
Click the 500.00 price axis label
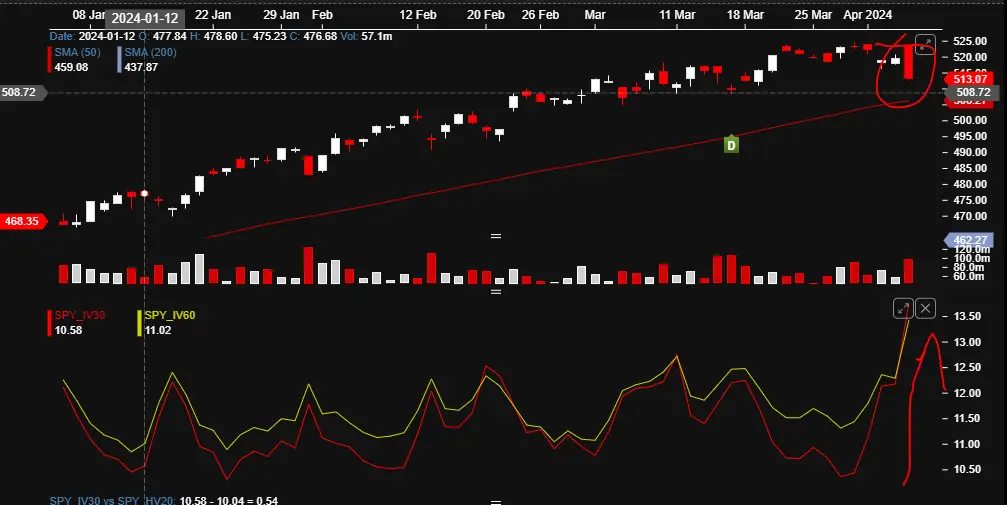click(970, 120)
